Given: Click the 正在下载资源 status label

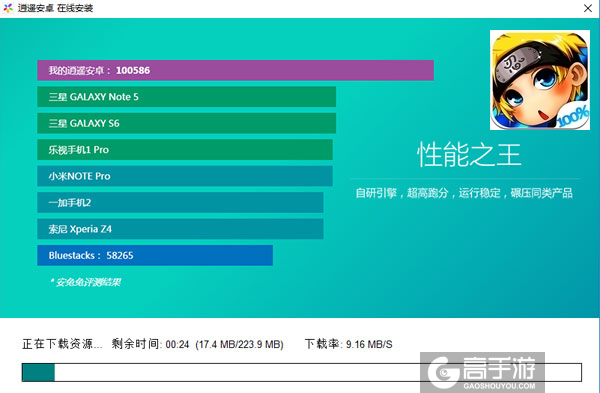Looking at the screenshot, I should pyautogui.click(x=62, y=344).
